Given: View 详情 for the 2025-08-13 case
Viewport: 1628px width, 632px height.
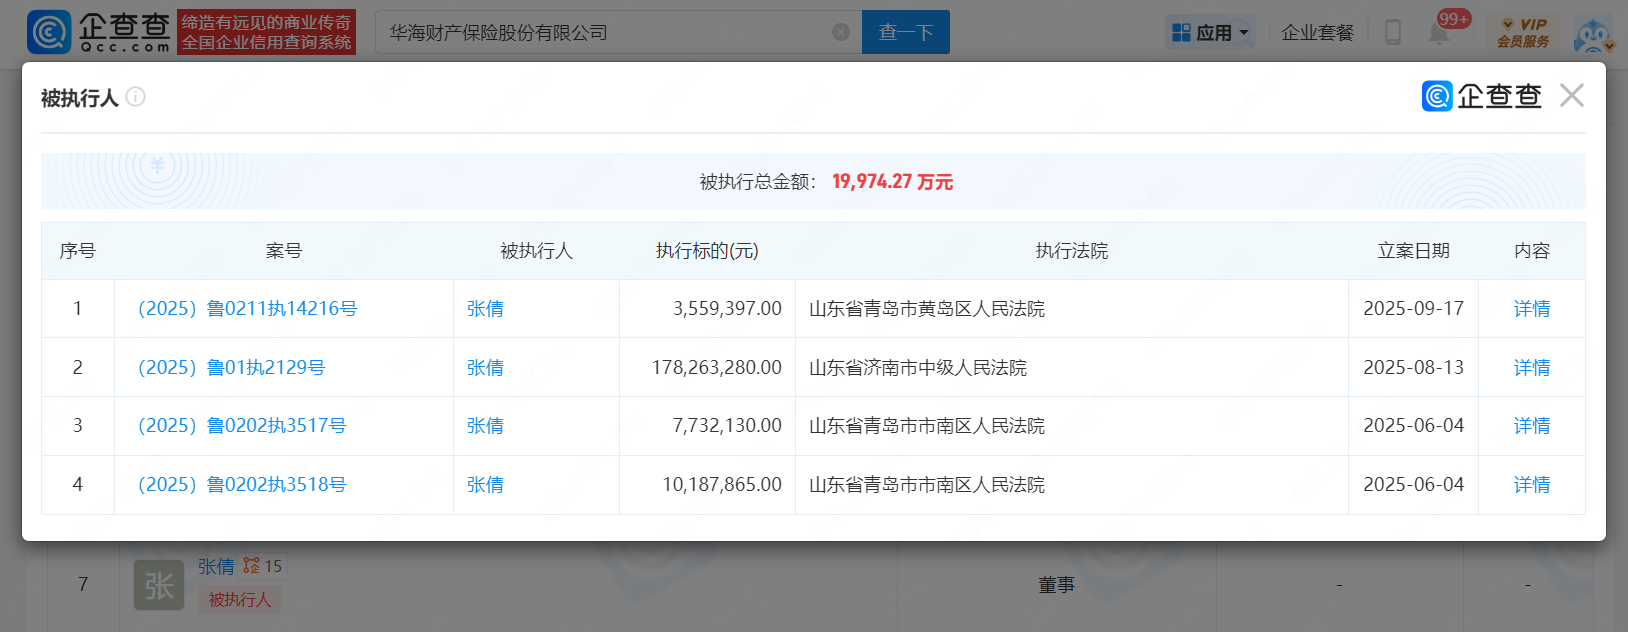Looking at the screenshot, I should pyautogui.click(x=1531, y=368).
